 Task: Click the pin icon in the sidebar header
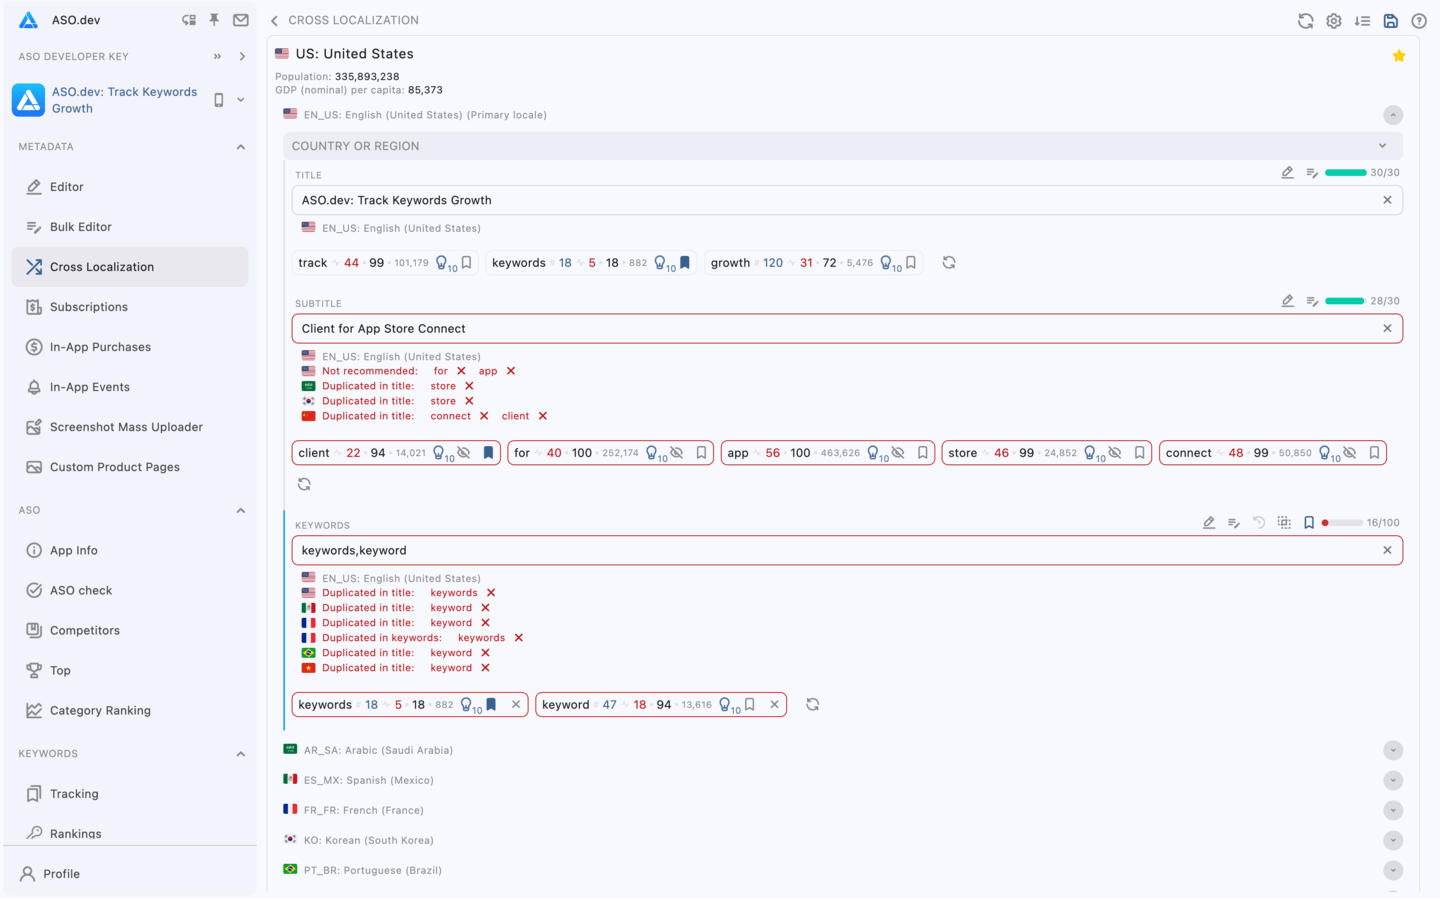(213, 19)
